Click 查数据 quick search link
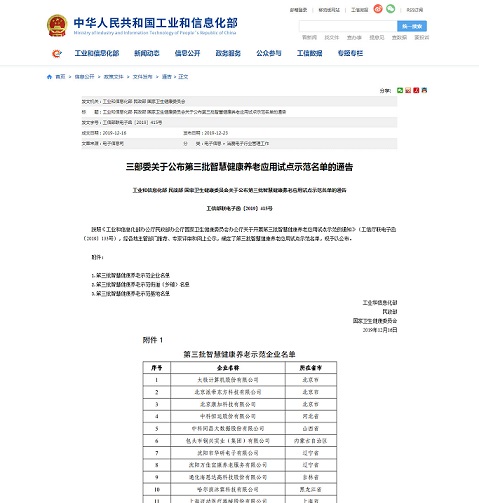Screen dimensions: 479x503 tap(399, 38)
